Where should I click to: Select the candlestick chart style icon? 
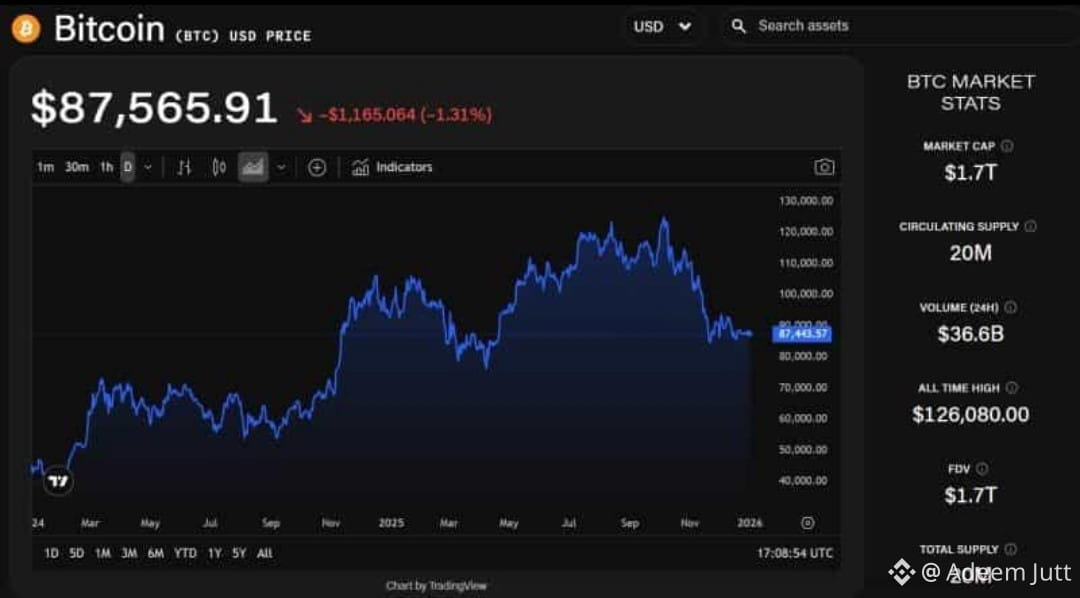pos(219,167)
